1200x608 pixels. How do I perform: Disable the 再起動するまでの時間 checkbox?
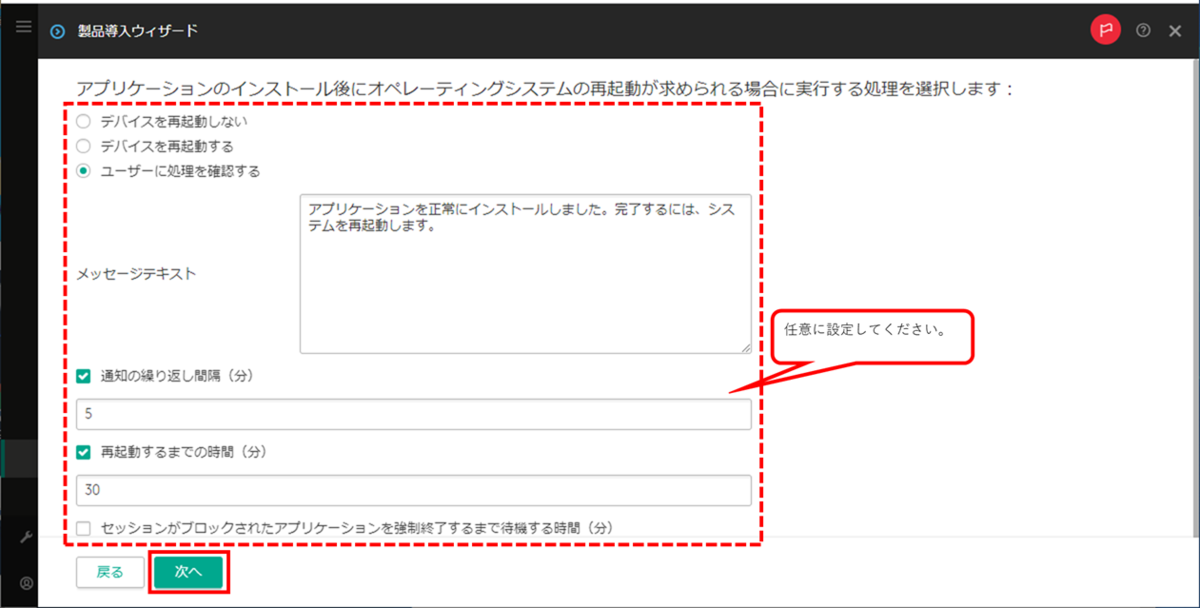click(82, 453)
